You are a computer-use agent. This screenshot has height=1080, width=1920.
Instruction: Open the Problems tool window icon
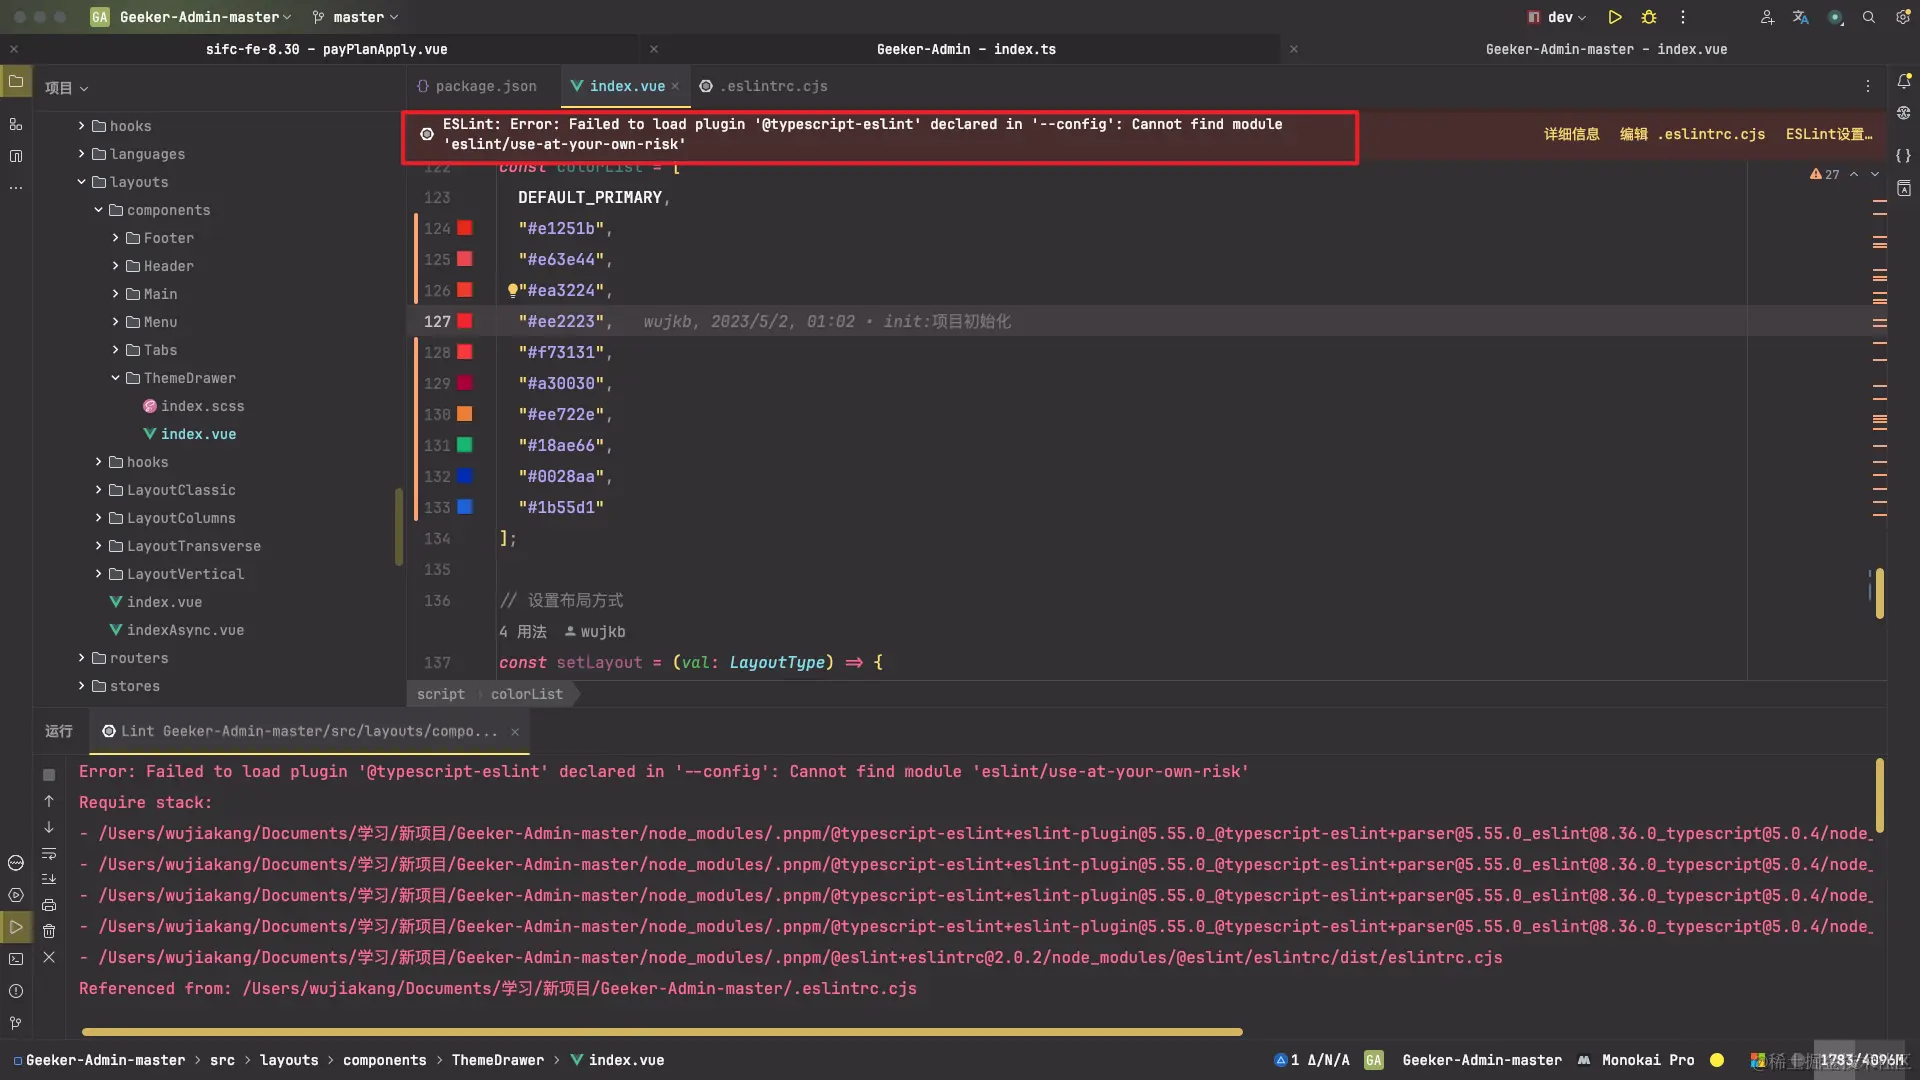(x=16, y=991)
